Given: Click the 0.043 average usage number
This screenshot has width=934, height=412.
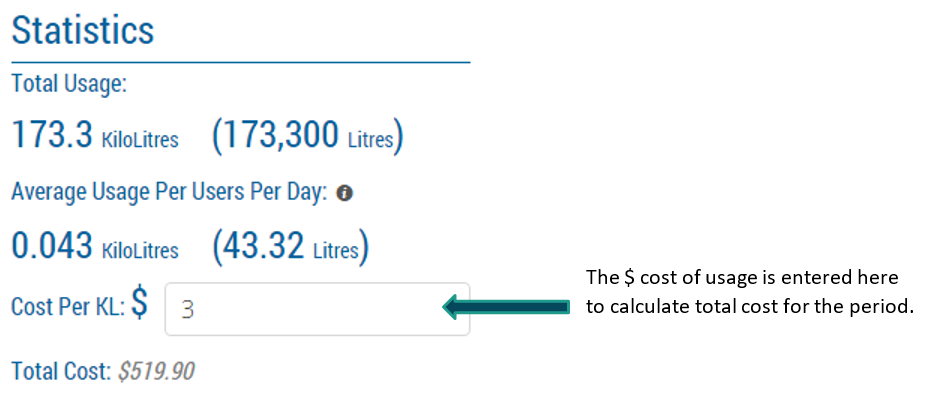Looking at the screenshot, I should [52, 245].
